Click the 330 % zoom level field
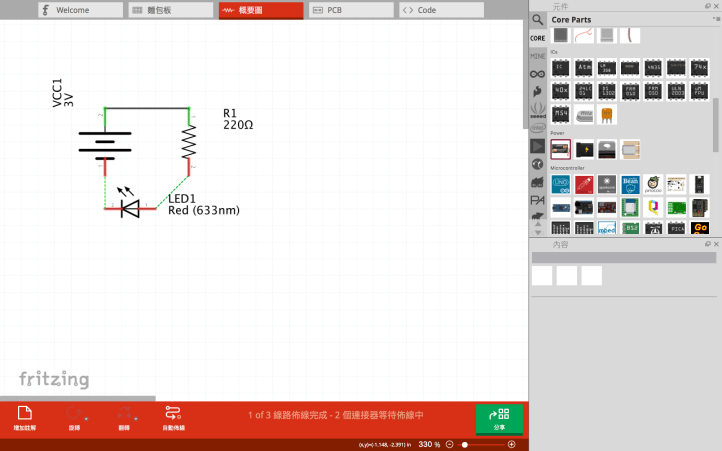This screenshot has height=451, width=722. (429, 444)
